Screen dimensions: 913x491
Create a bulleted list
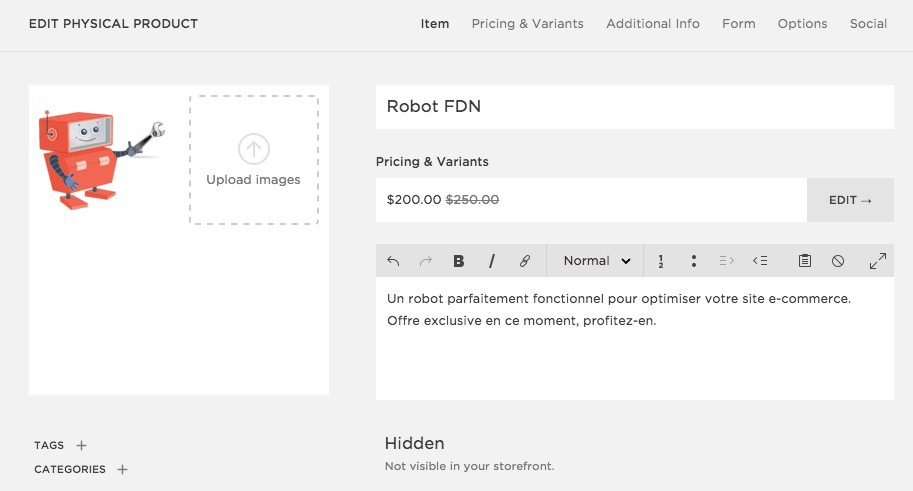tap(693, 261)
